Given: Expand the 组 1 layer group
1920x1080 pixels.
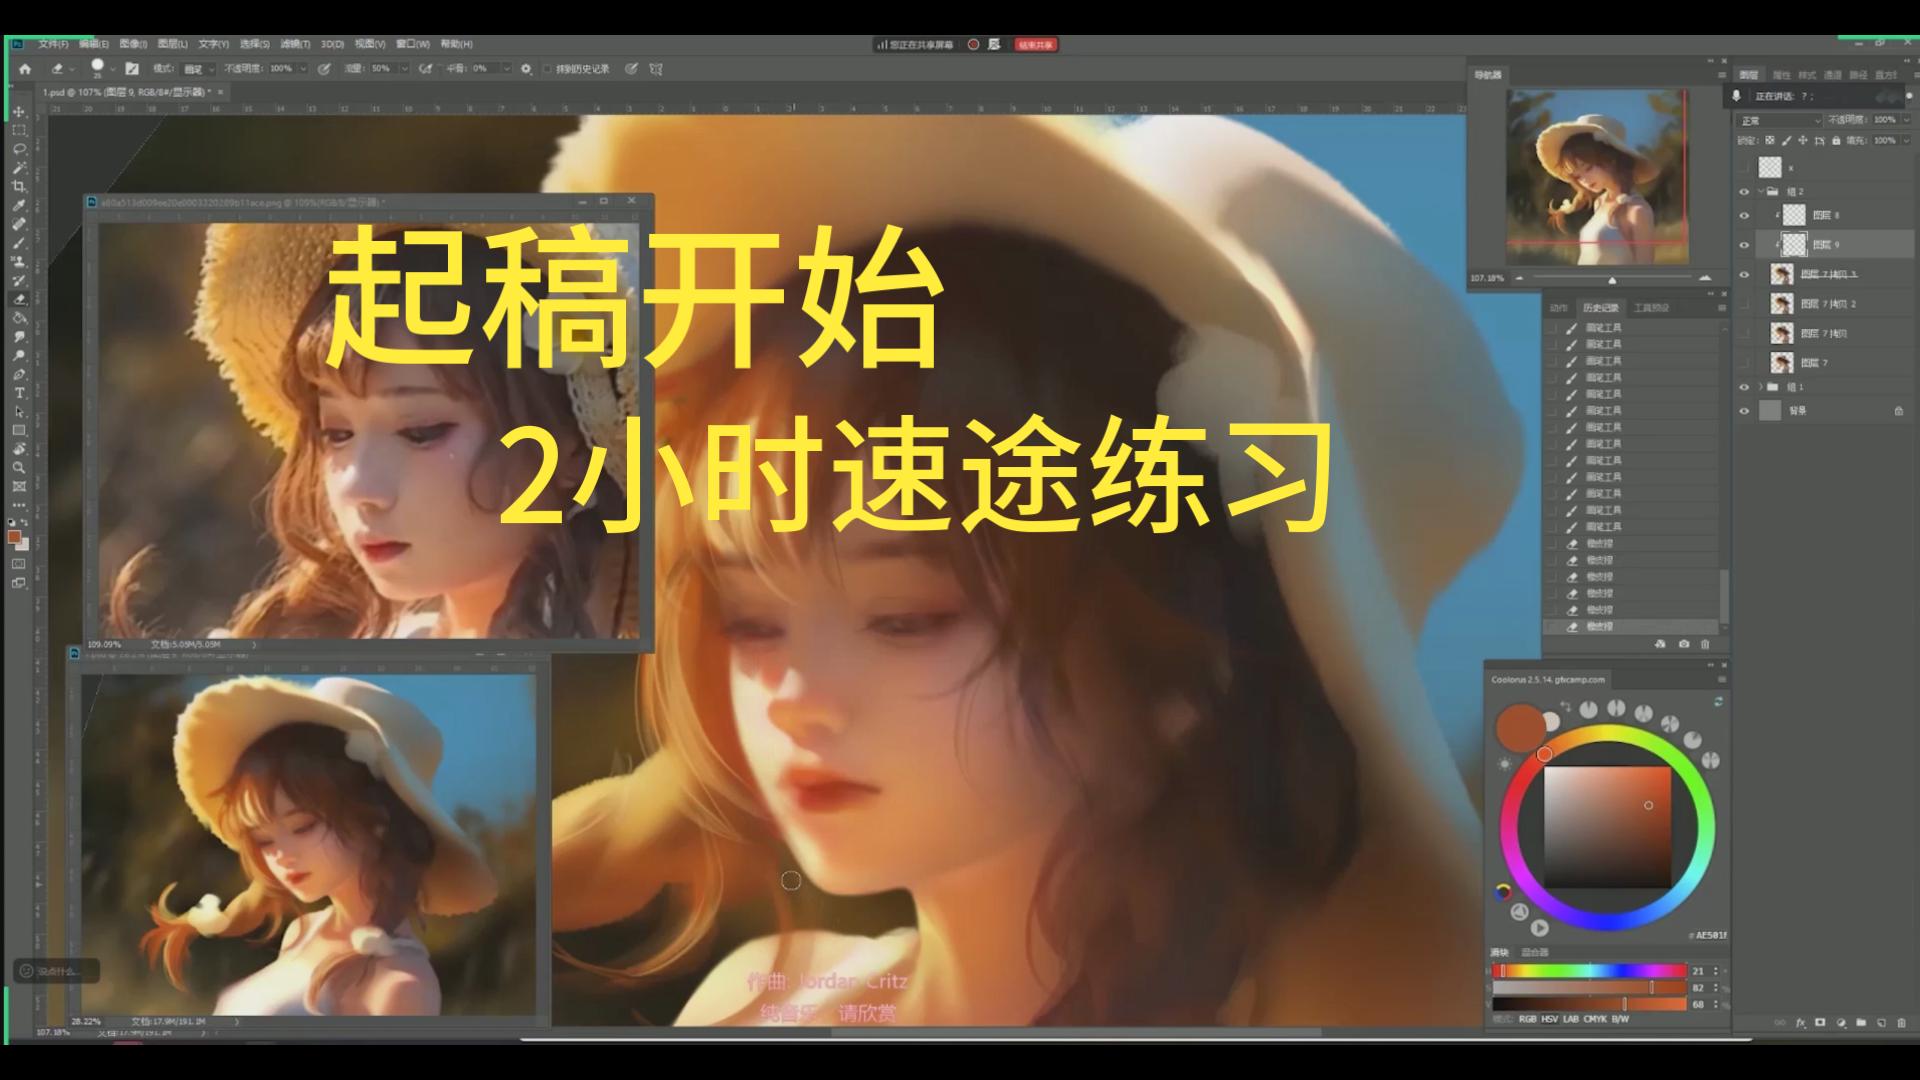Looking at the screenshot, I should pos(1760,387).
